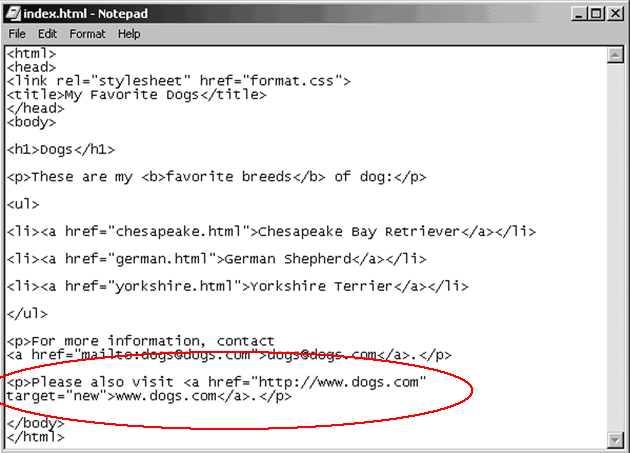
Task: Click the stylesheet link line with format.css
Action: pos(179,81)
